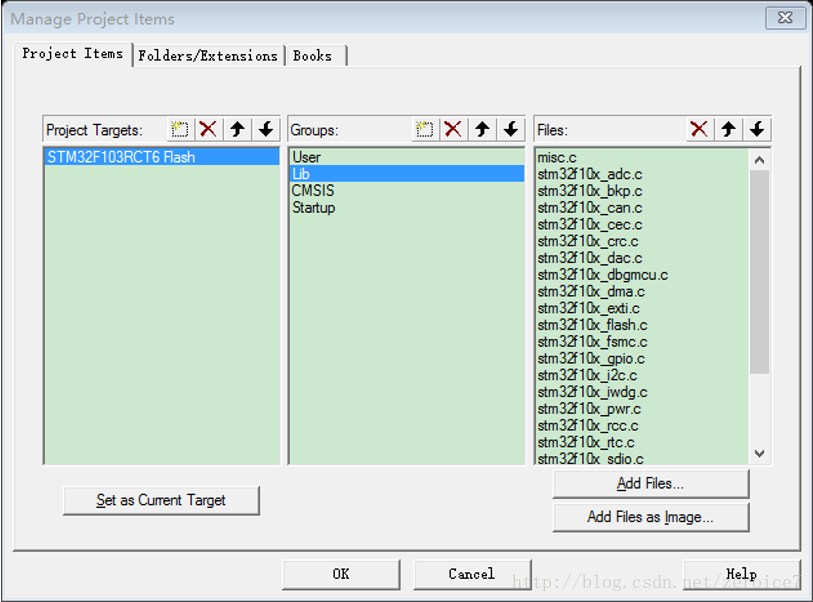813x602 pixels.
Task: Move selected file down
Action: tap(756, 129)
